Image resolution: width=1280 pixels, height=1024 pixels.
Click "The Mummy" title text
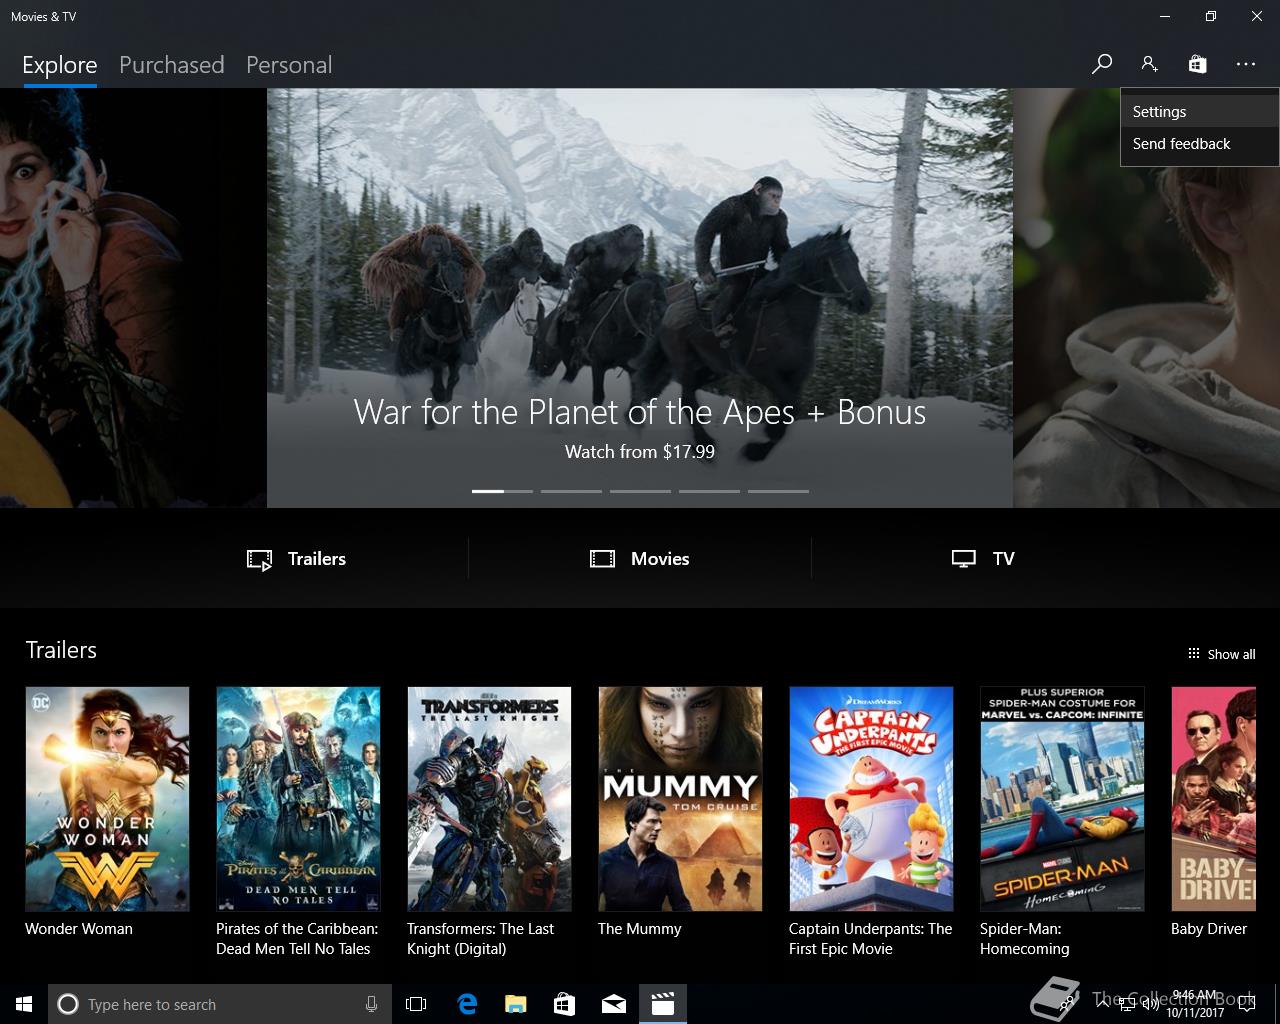pyautogui.click(x=640, y=929)
